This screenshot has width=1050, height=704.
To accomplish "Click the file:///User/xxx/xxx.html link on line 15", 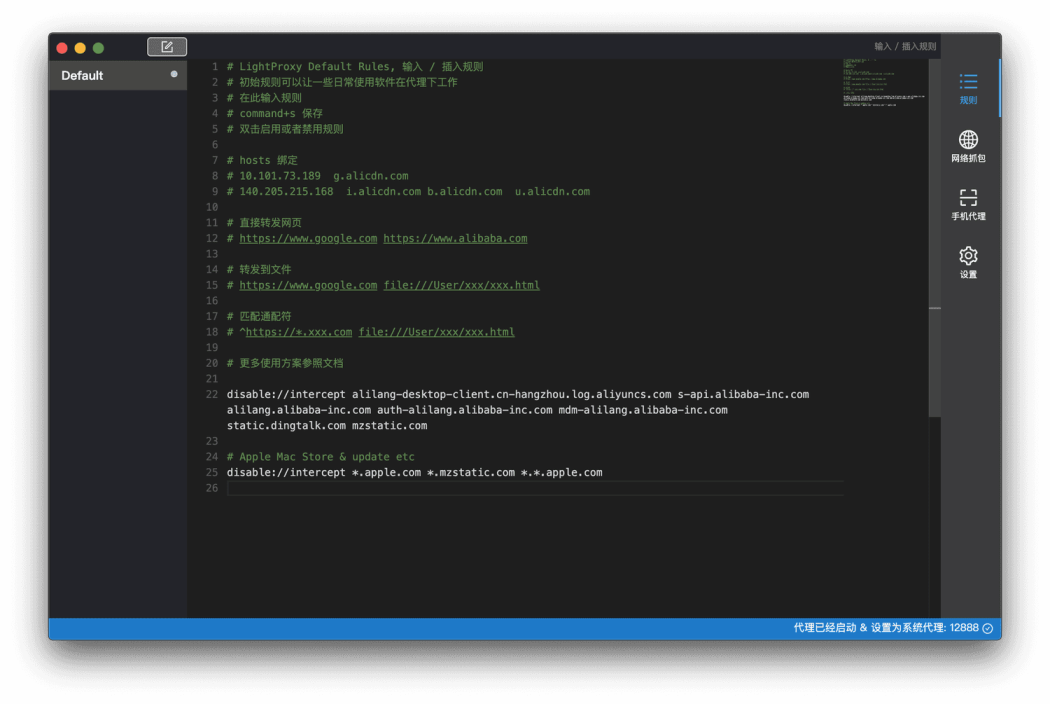I will (462, 285).
